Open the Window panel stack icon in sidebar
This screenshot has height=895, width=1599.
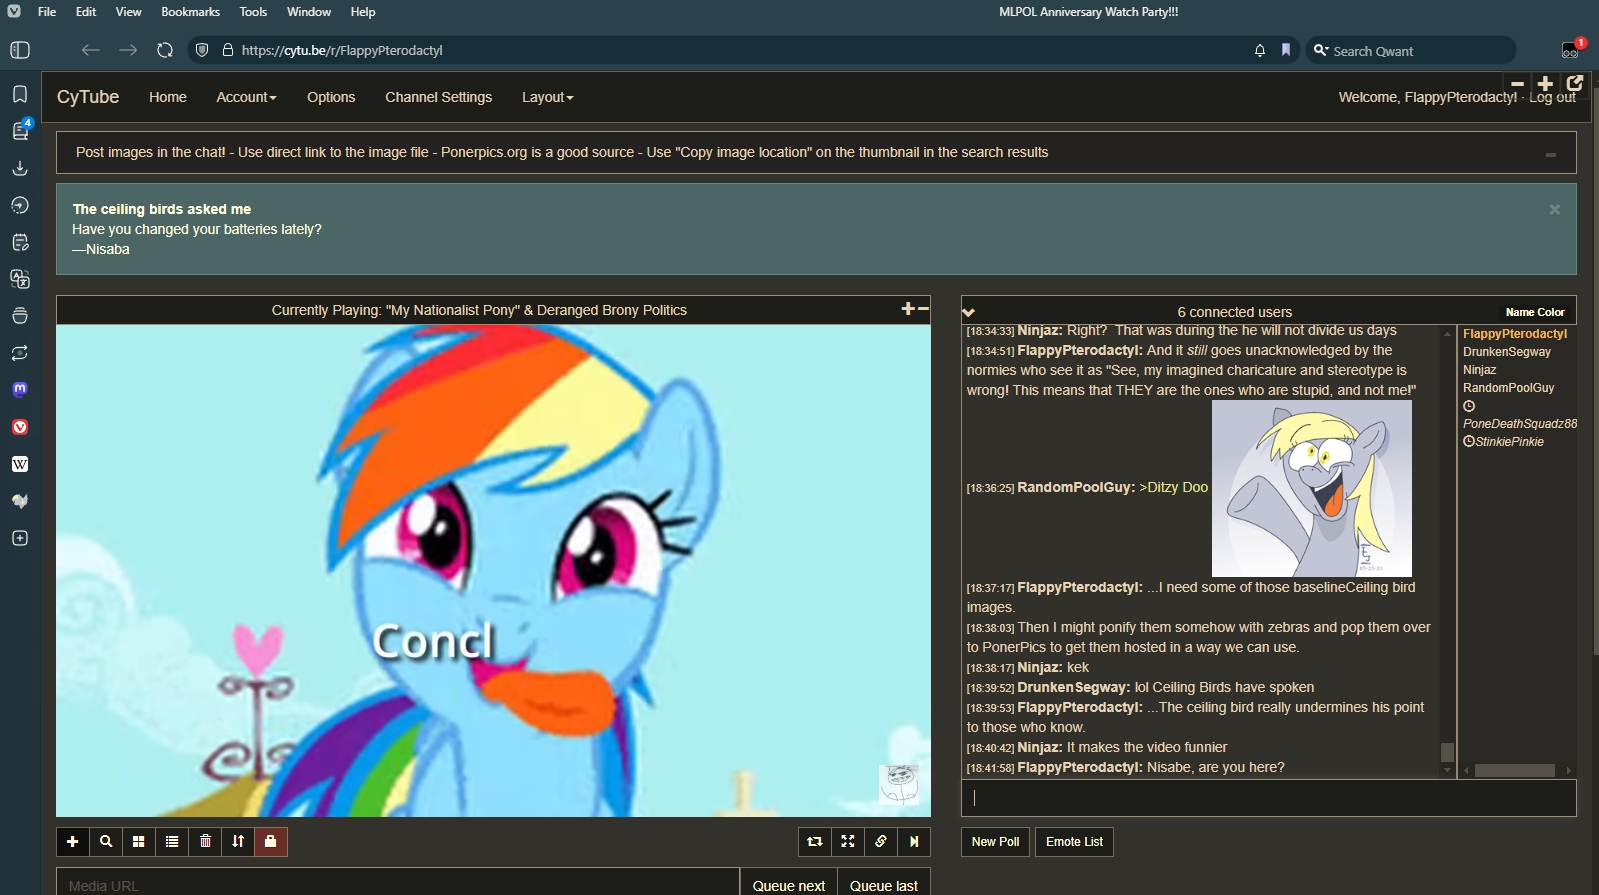click(20, 316)
